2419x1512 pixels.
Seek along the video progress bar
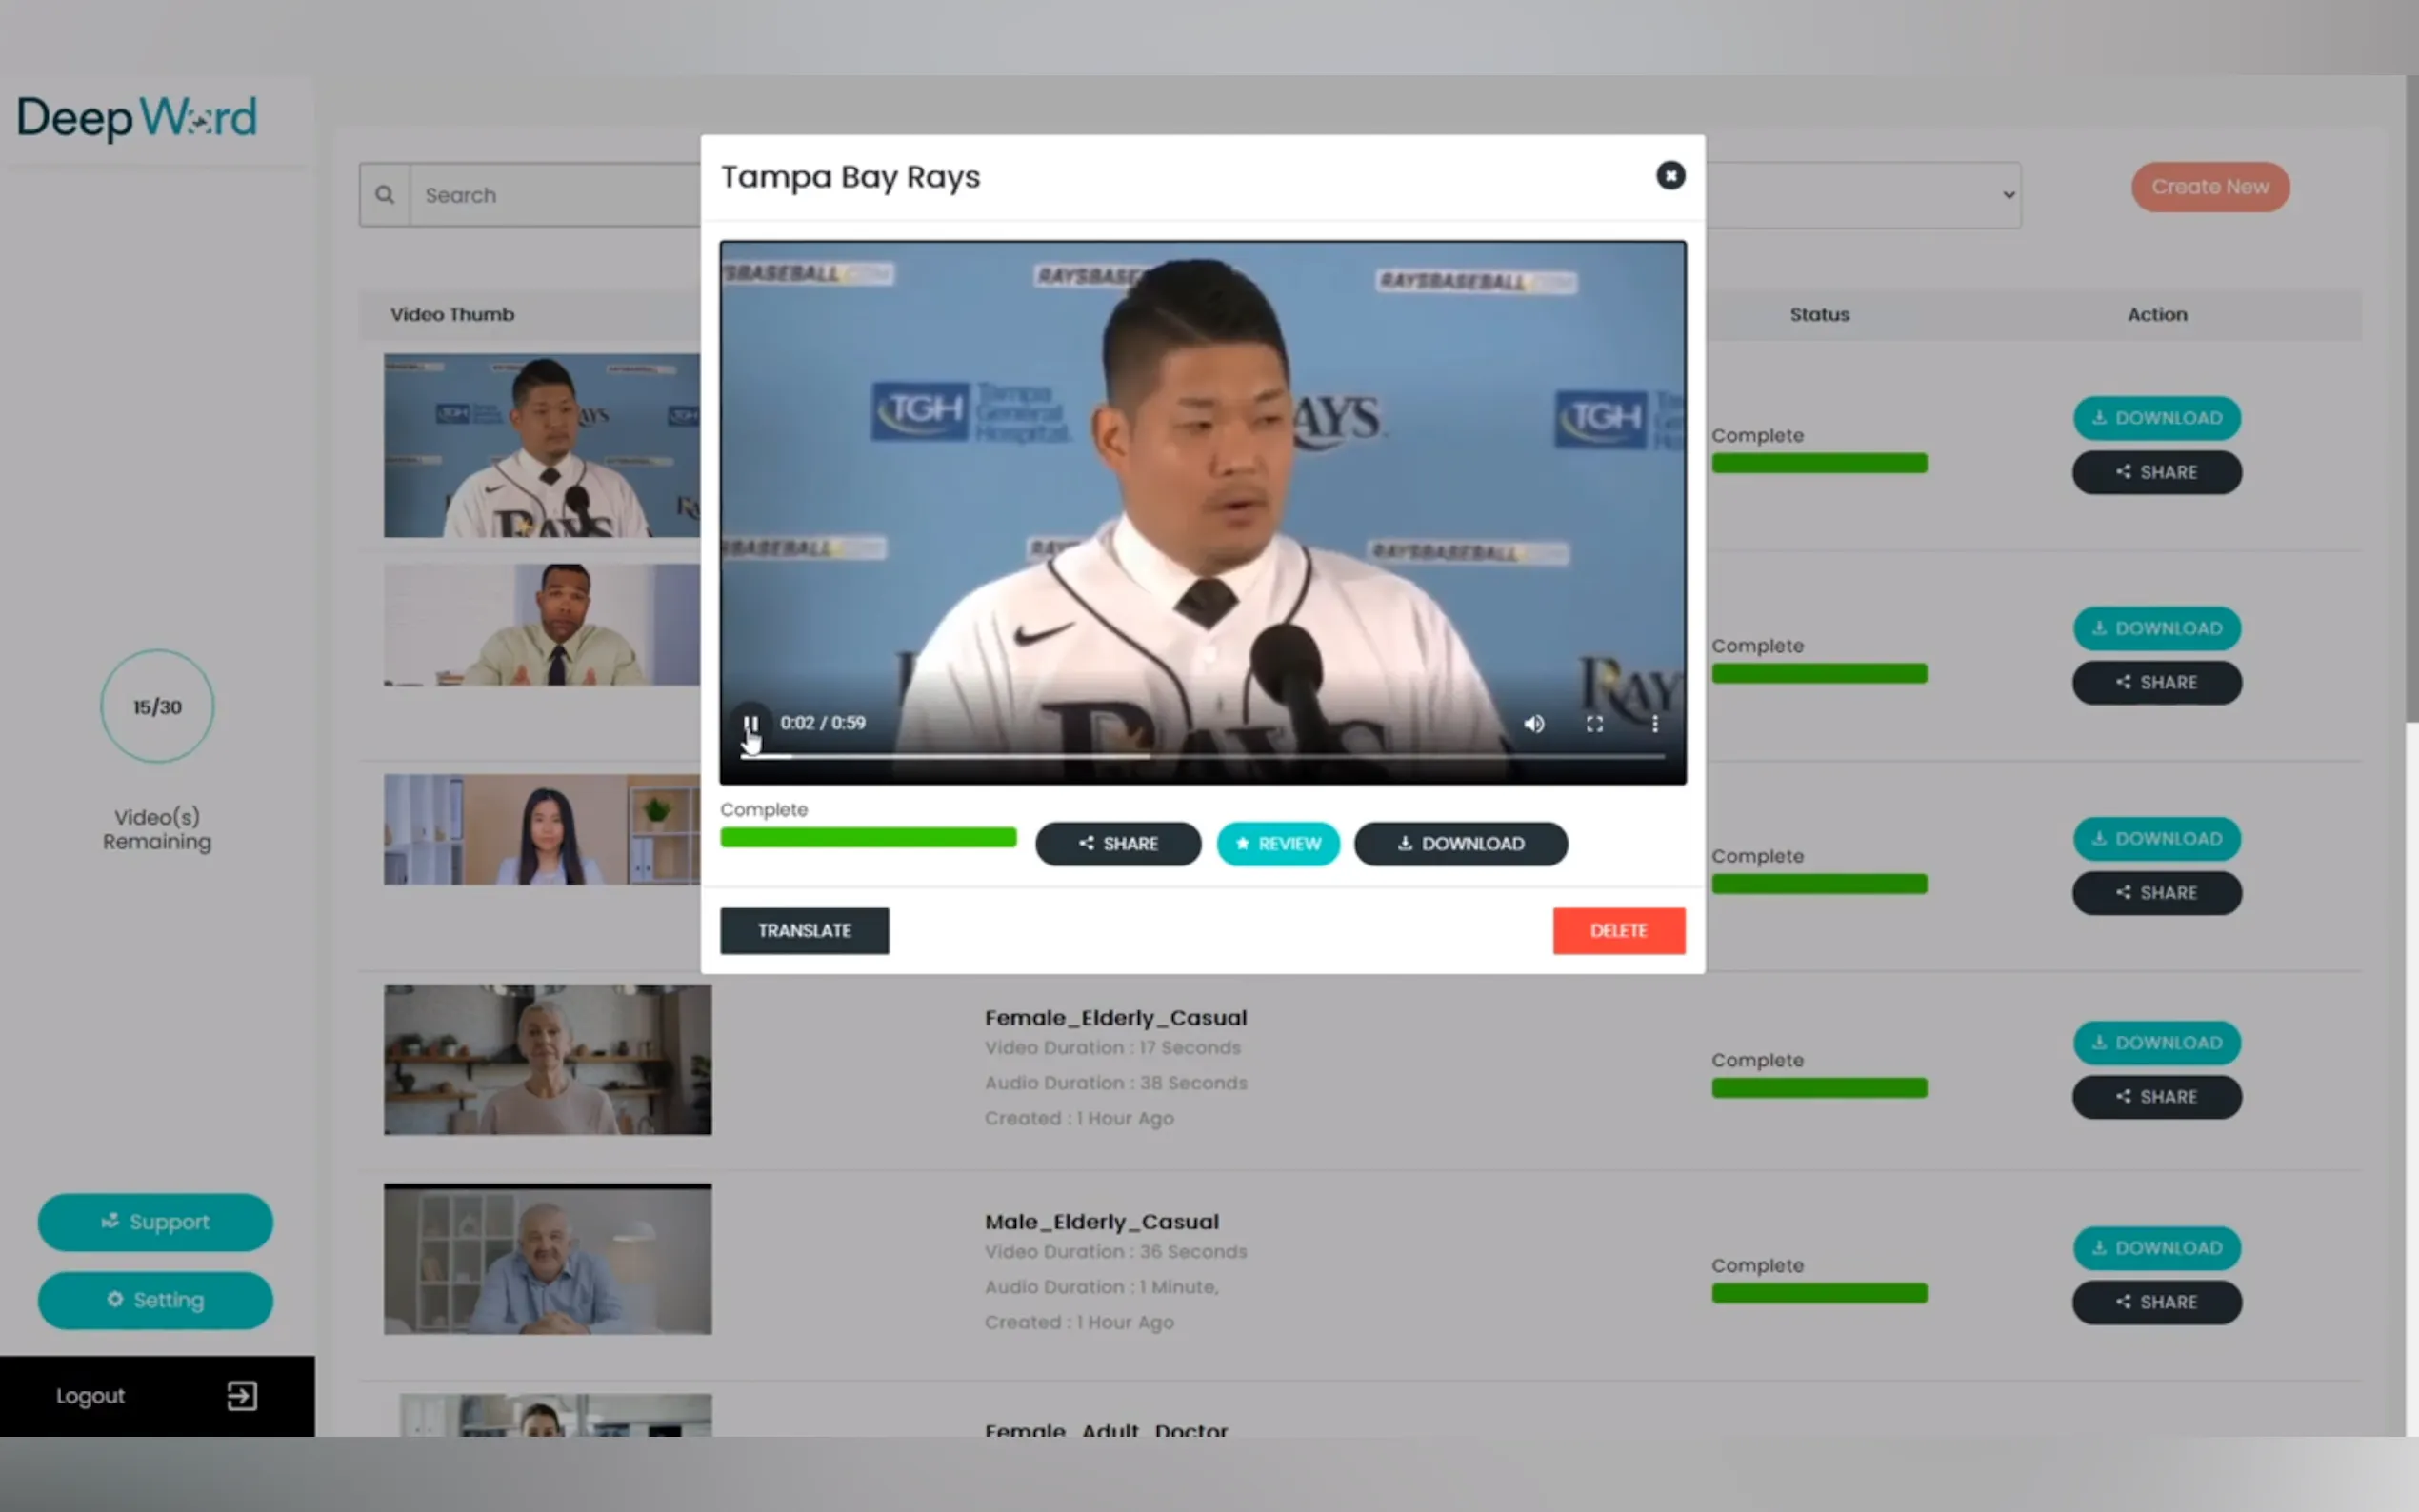pos(1200,756)
